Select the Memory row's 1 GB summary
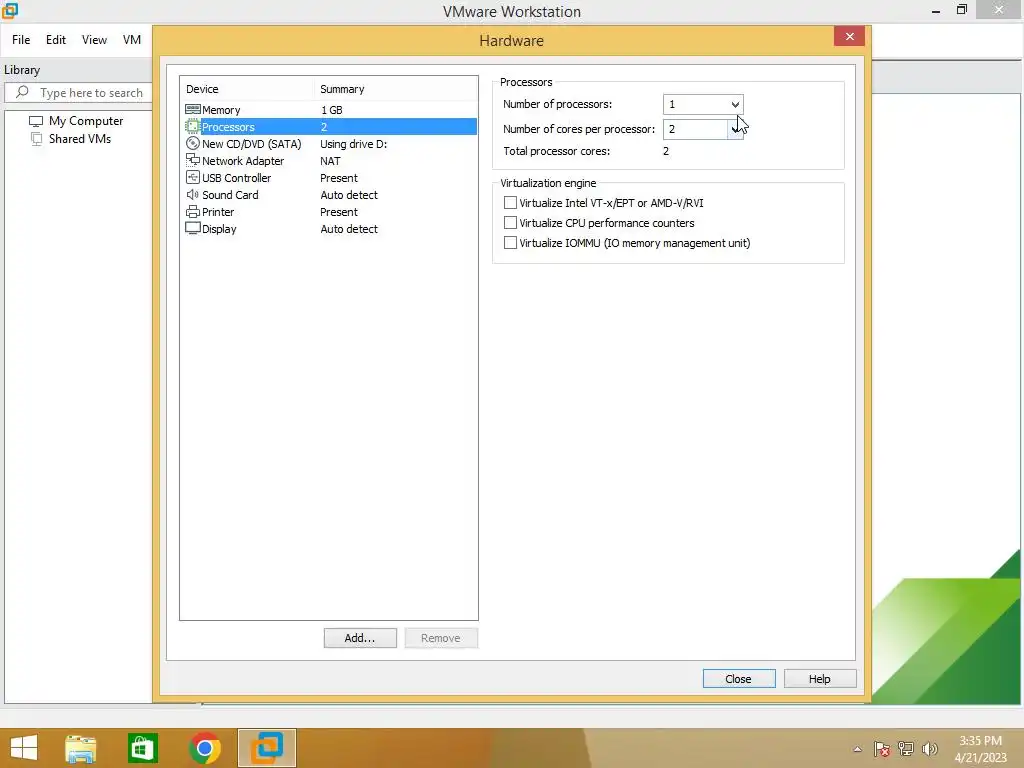The width and height of the screenshot is (1024, 768). 332,110
